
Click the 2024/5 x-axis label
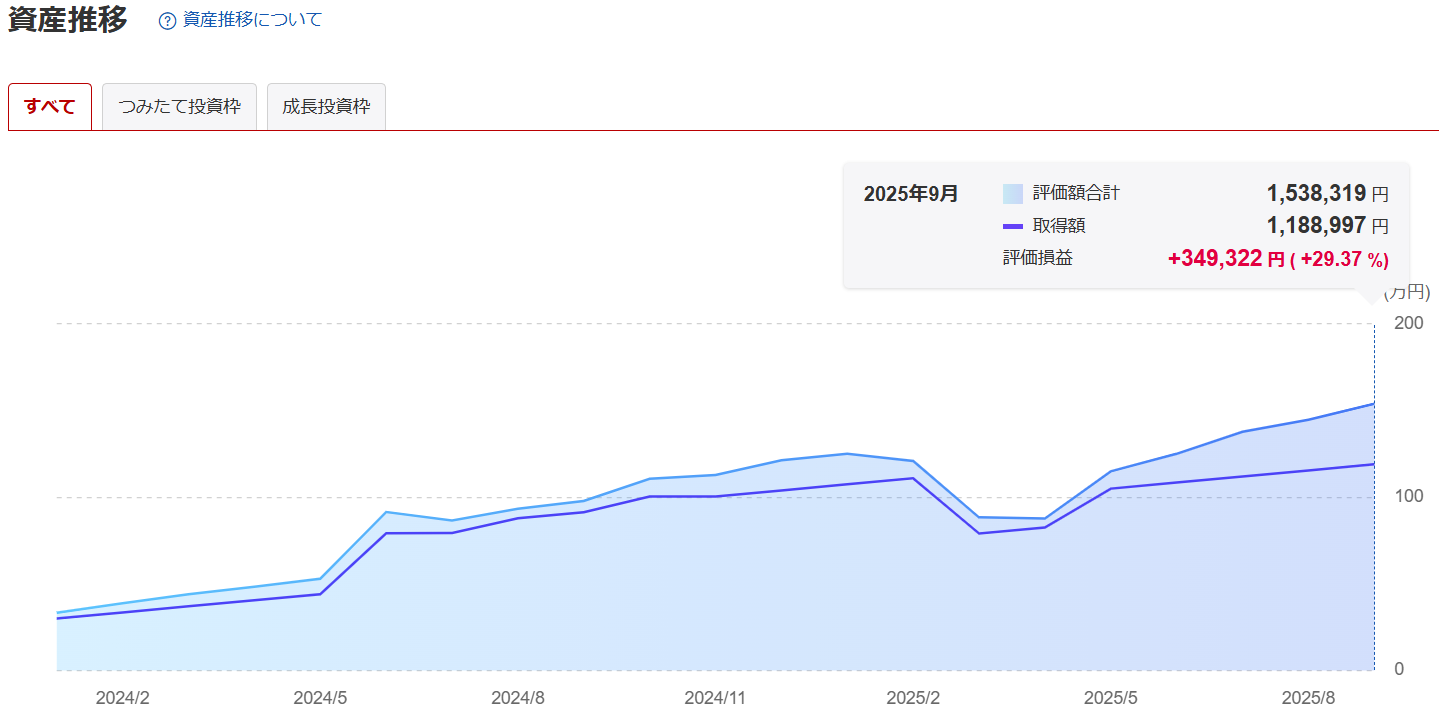coord(320,698)
